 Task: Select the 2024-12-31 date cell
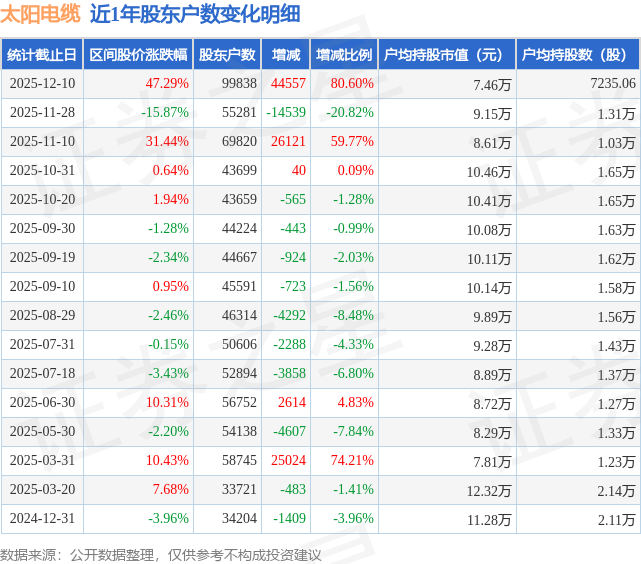tap(42, 519)
